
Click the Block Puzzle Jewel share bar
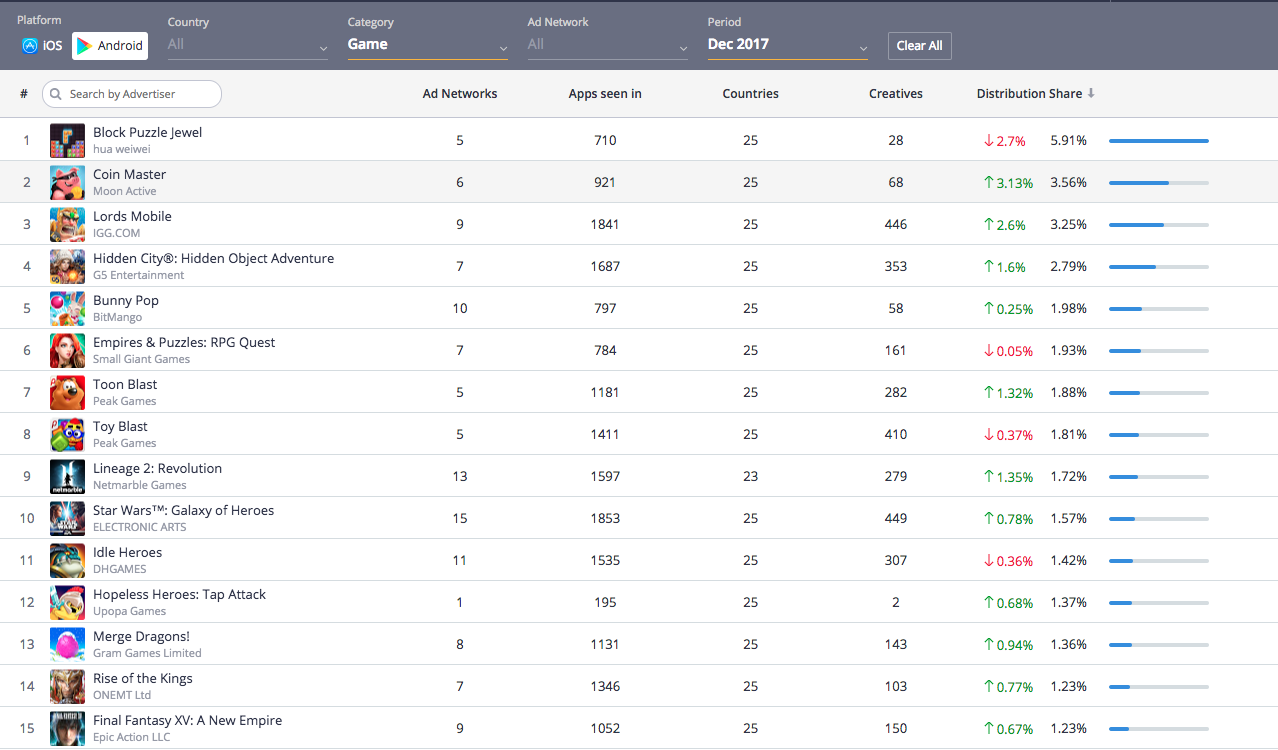click(1159, 141)
